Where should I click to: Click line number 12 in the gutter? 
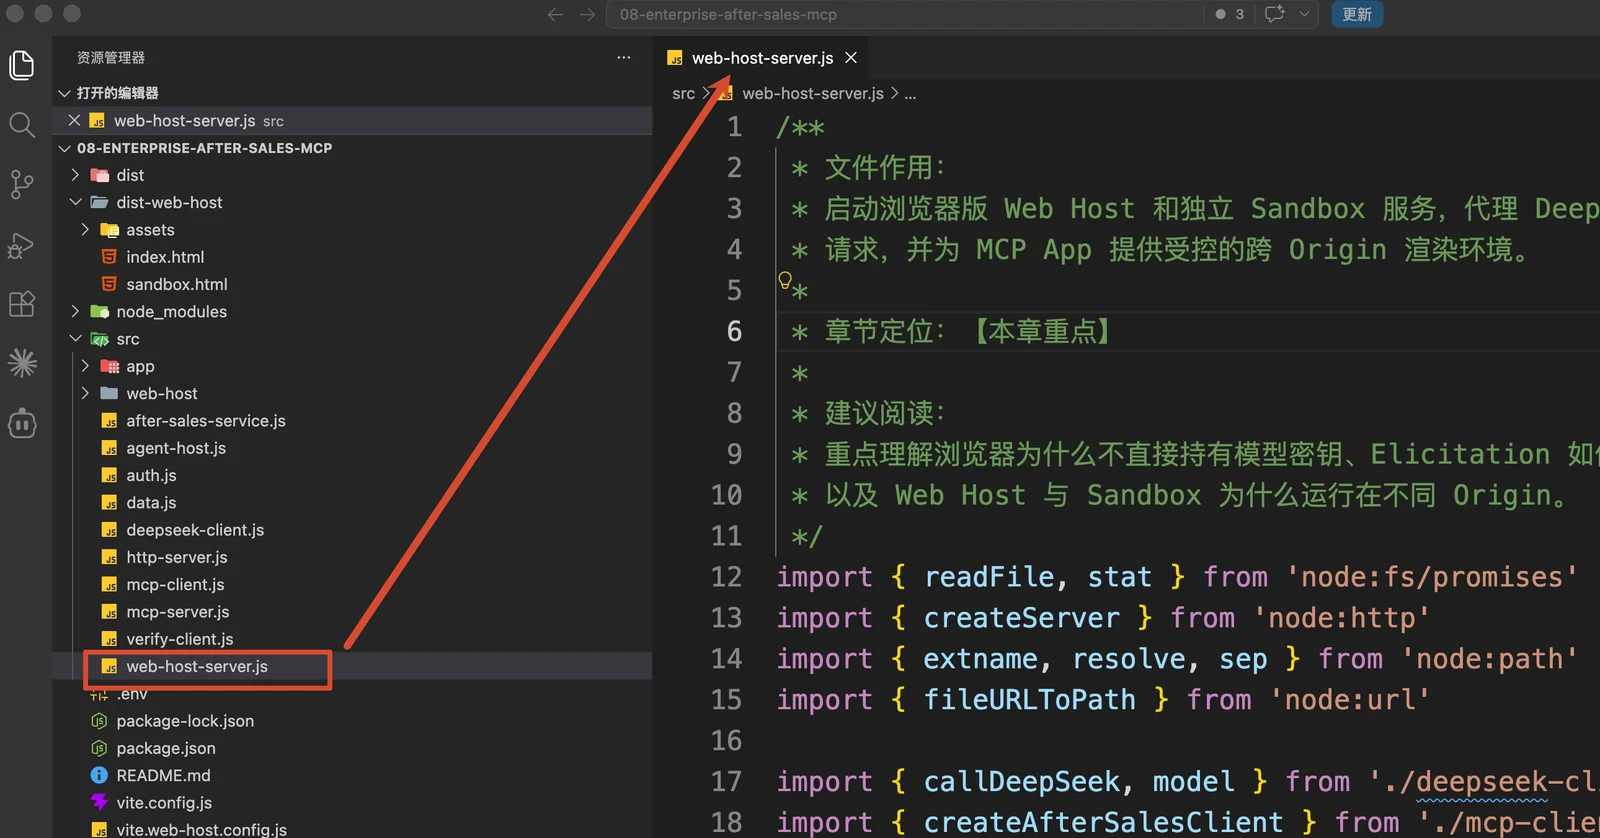pyautogui.click(x=727, y=577)
